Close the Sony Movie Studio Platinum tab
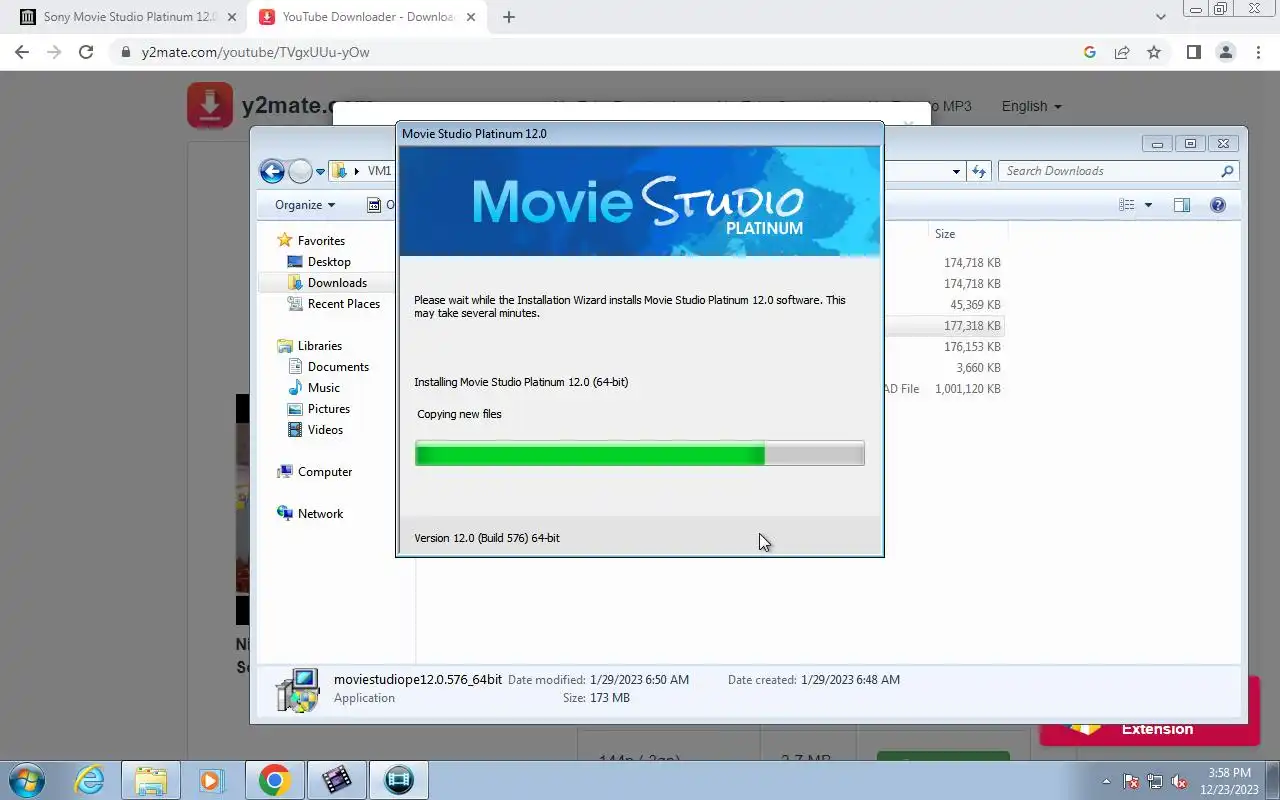Image resolution: width=1280 pixels, height=800 pixels. (x=232, y=17)
